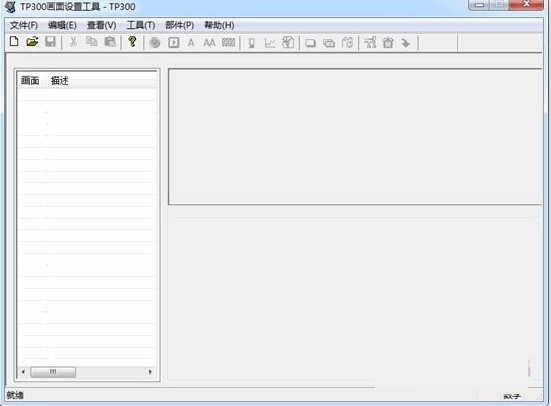
Task: Click the 描述 column header
Action: [59, 80]
